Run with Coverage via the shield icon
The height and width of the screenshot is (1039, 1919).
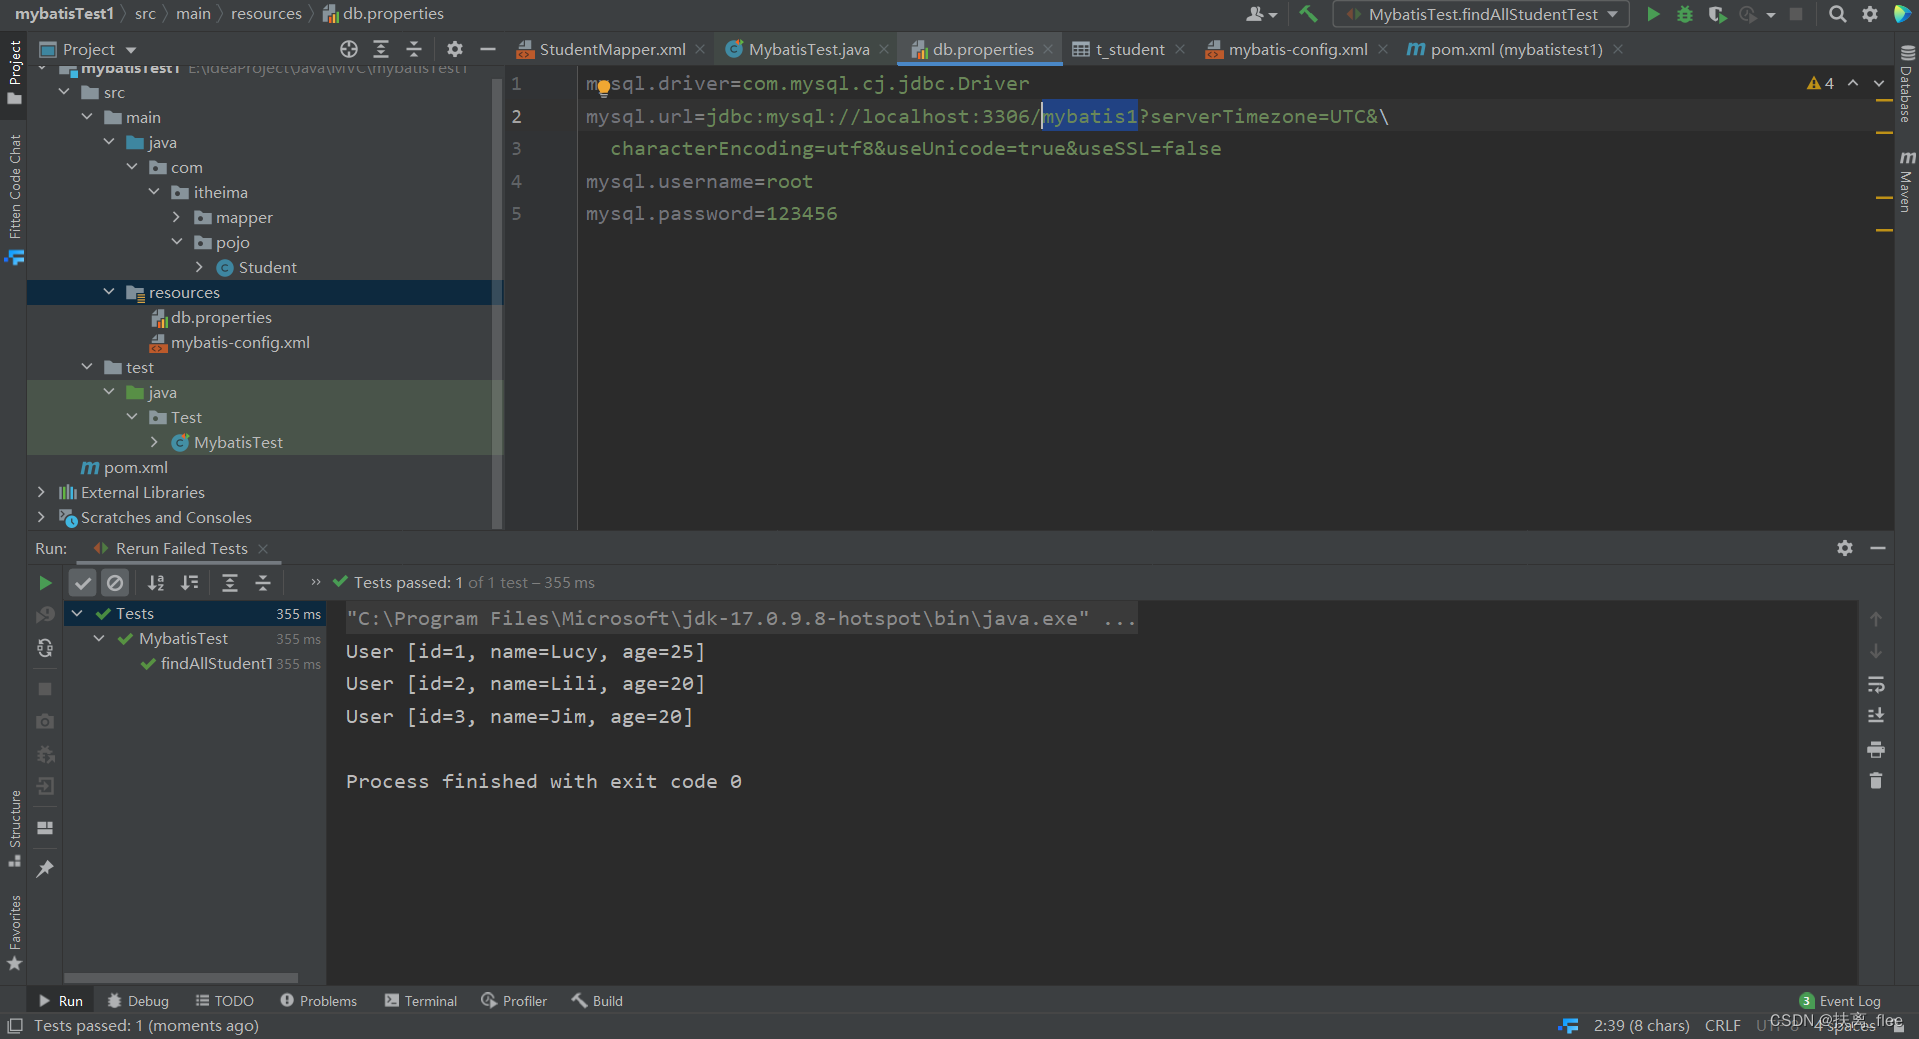(x=1717, y=14)
